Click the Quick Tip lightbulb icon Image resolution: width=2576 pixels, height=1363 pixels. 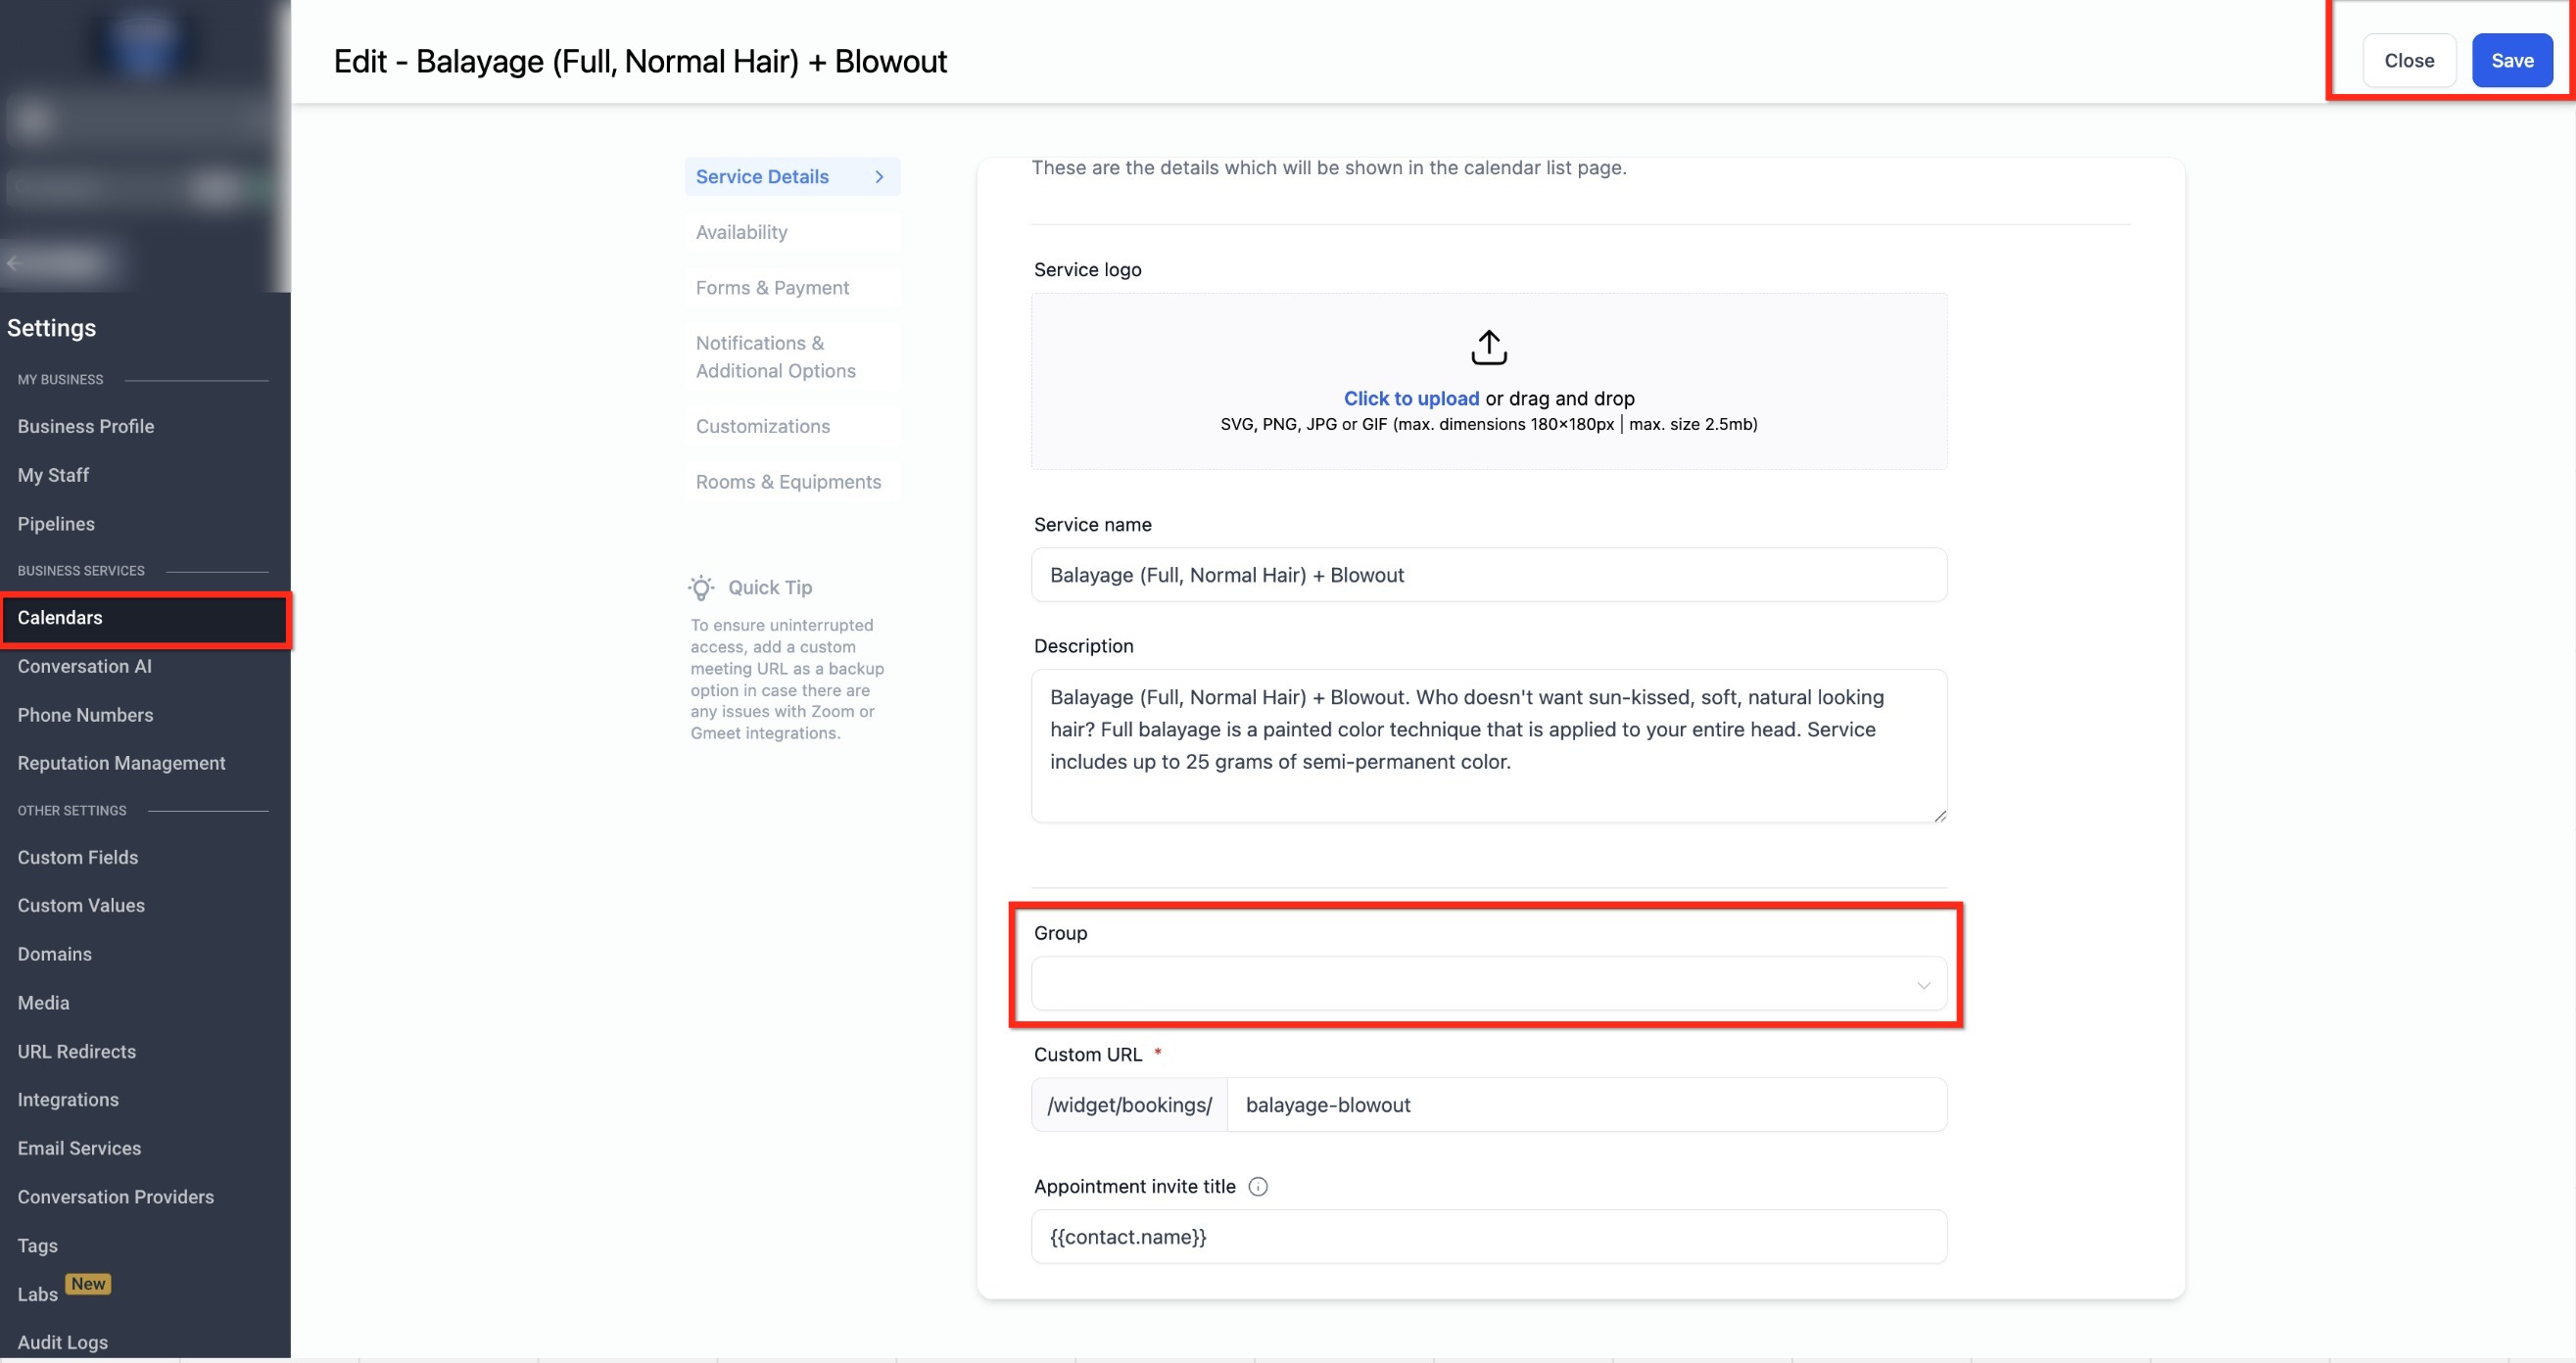(x=701, y=588)
